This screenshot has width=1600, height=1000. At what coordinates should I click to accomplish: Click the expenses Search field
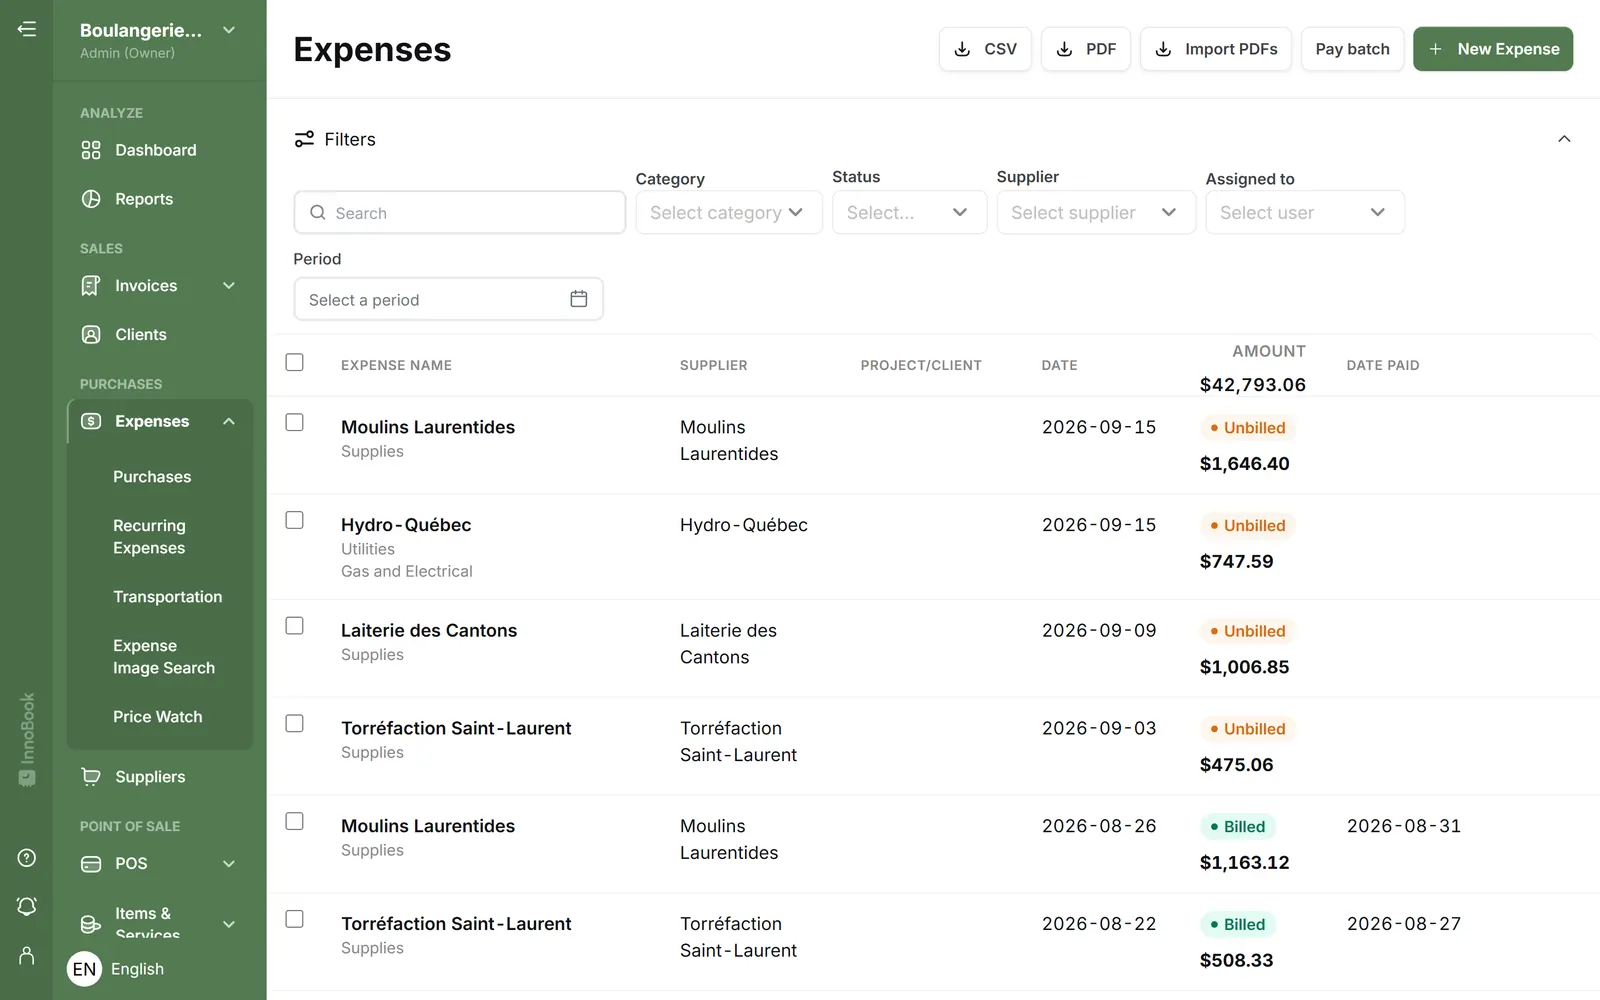pos(460,212)
